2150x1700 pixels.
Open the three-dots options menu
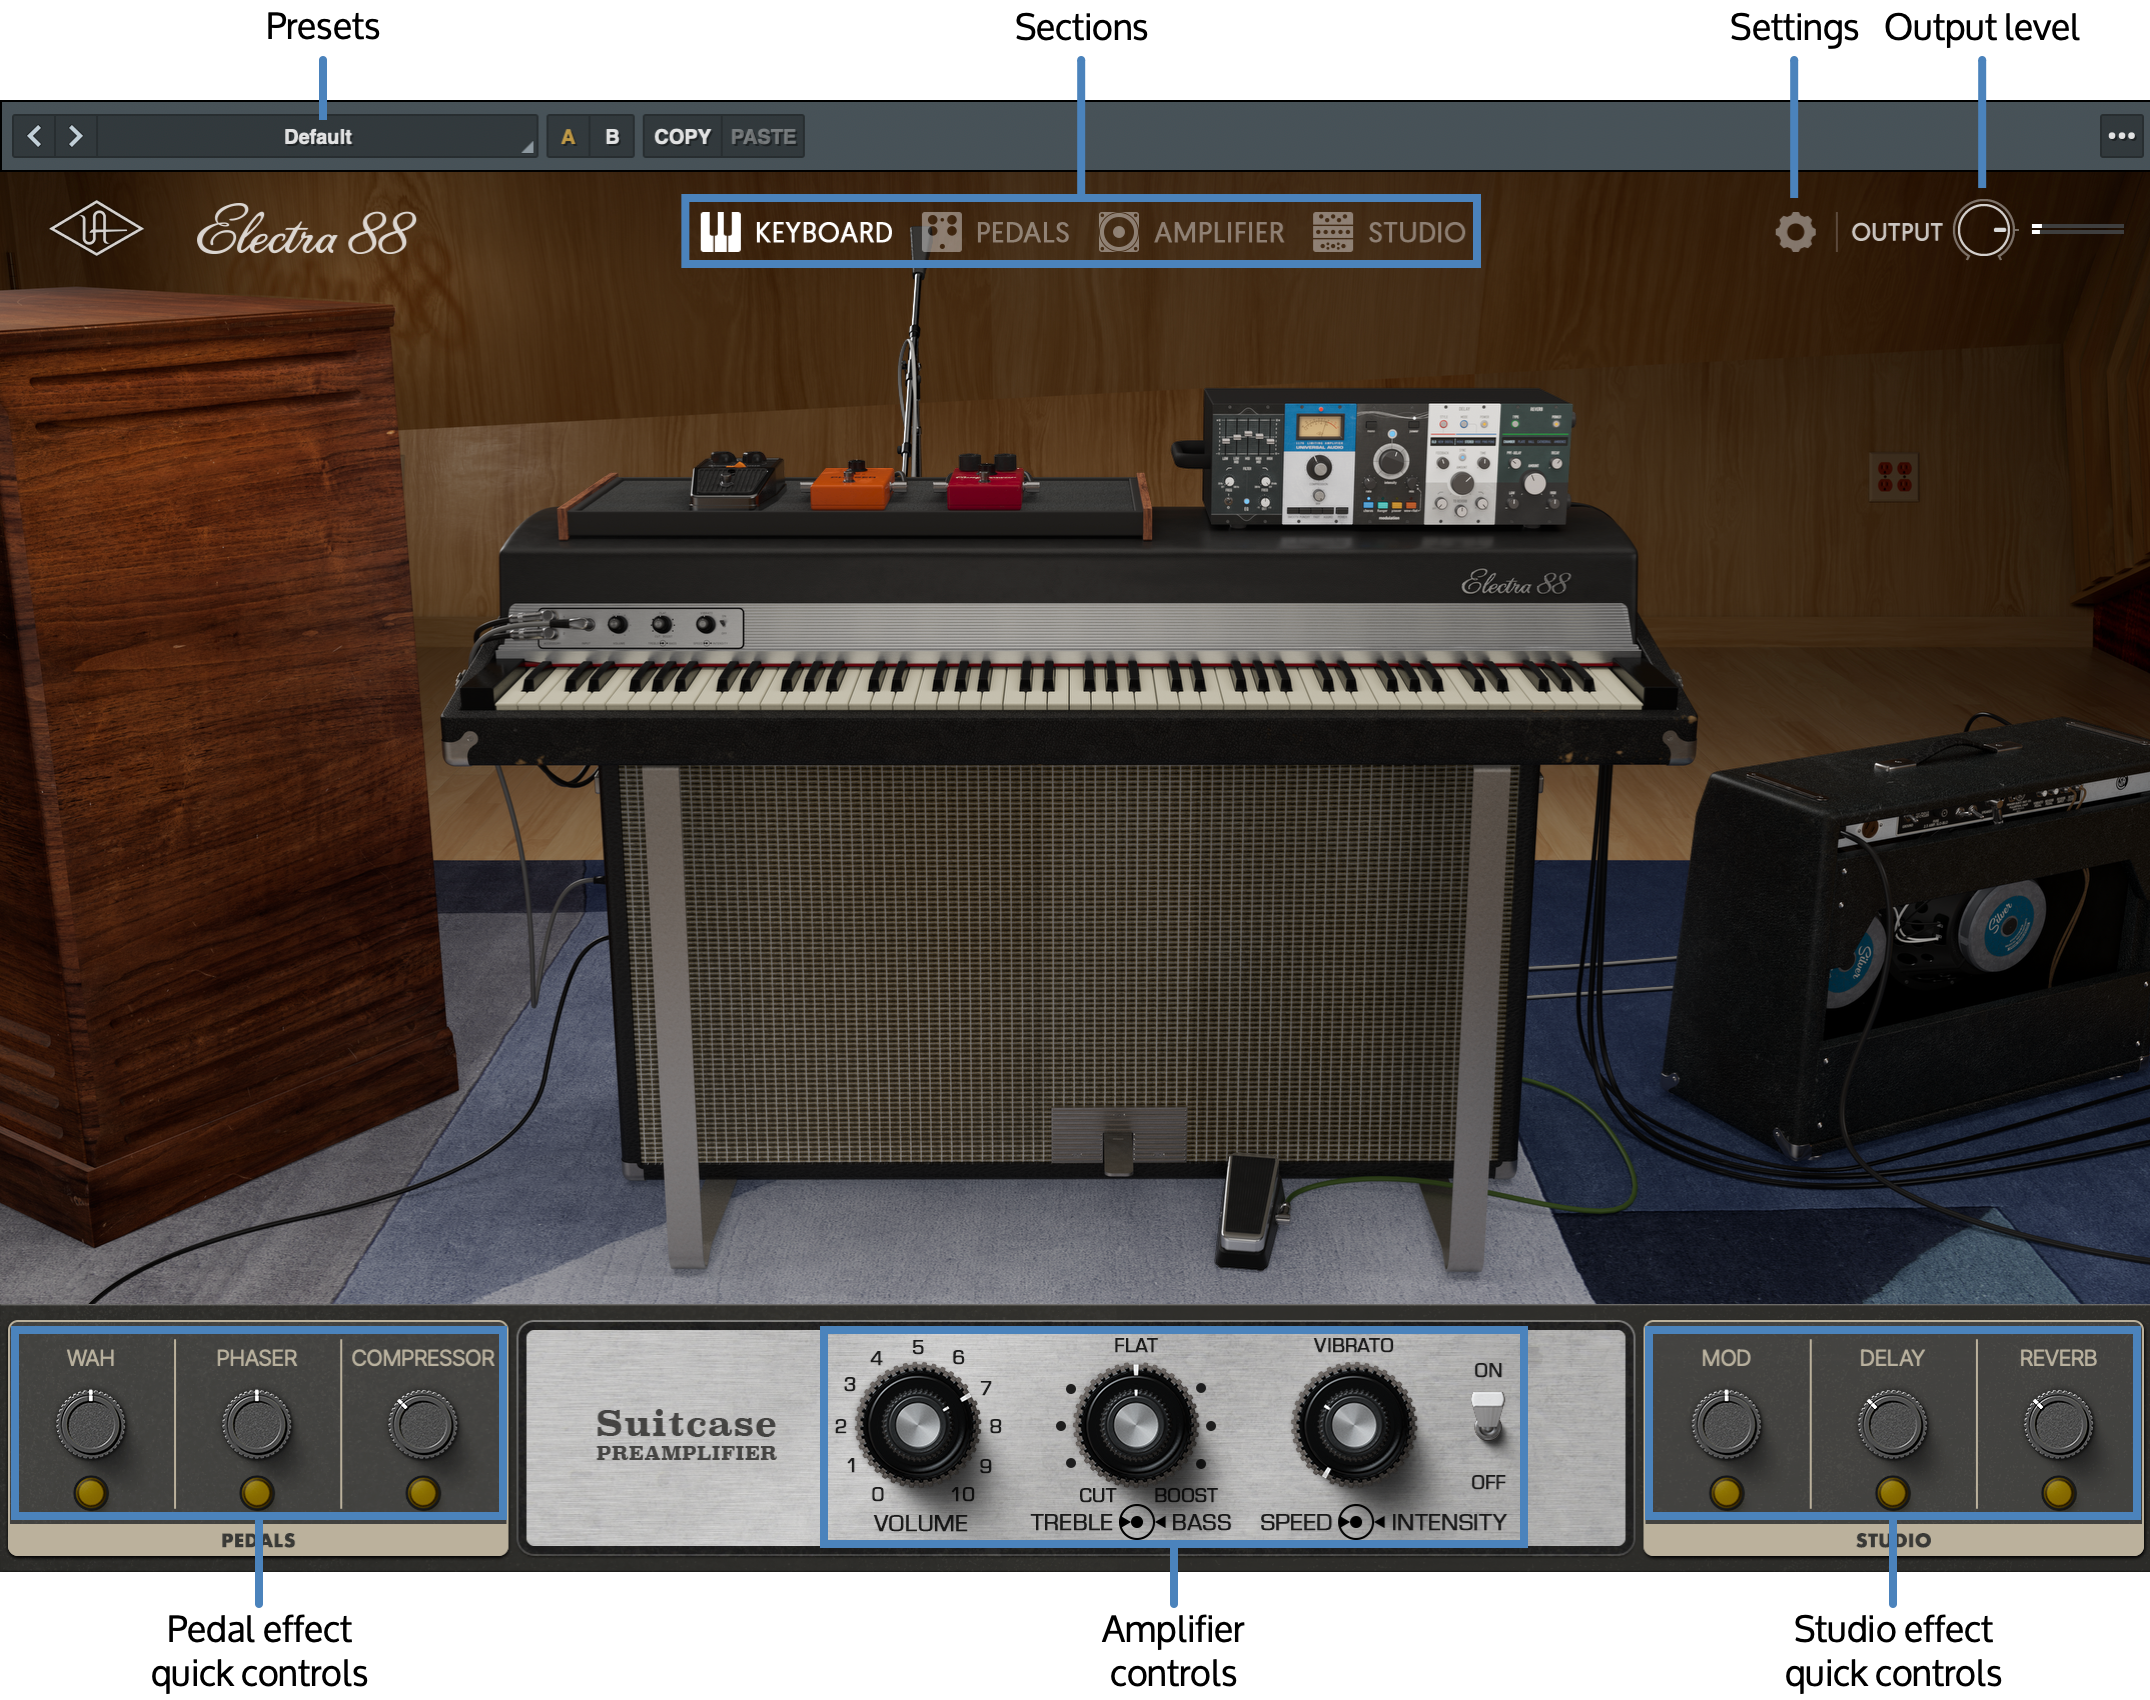(2120, 136)
